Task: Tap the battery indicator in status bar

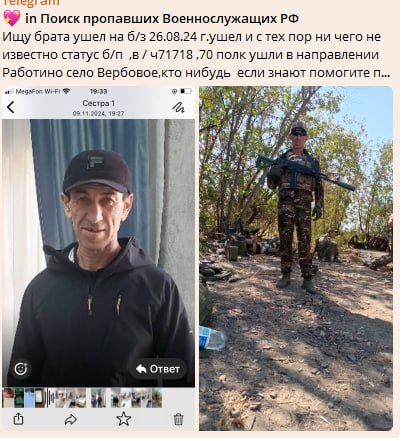Action: 186,91
